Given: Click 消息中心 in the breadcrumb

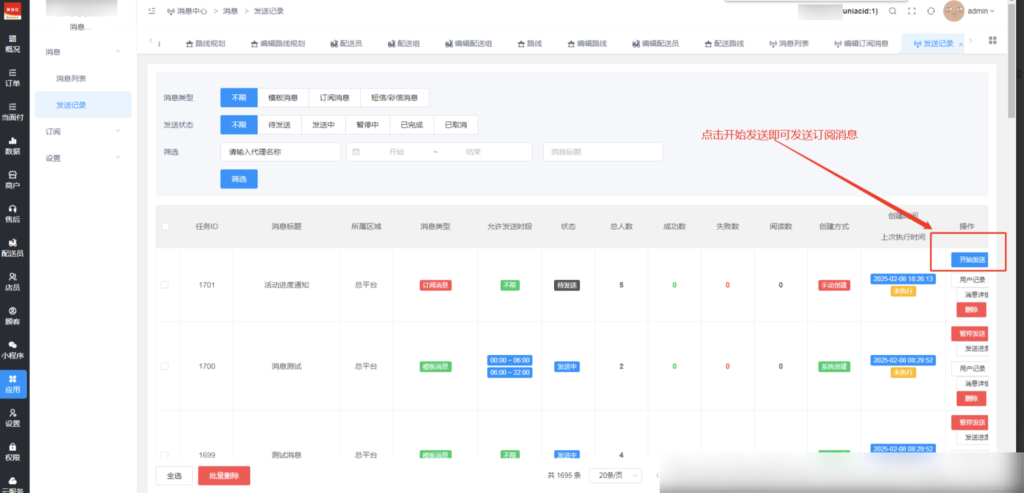Looking at the screenshot, I should pos(192,11).
